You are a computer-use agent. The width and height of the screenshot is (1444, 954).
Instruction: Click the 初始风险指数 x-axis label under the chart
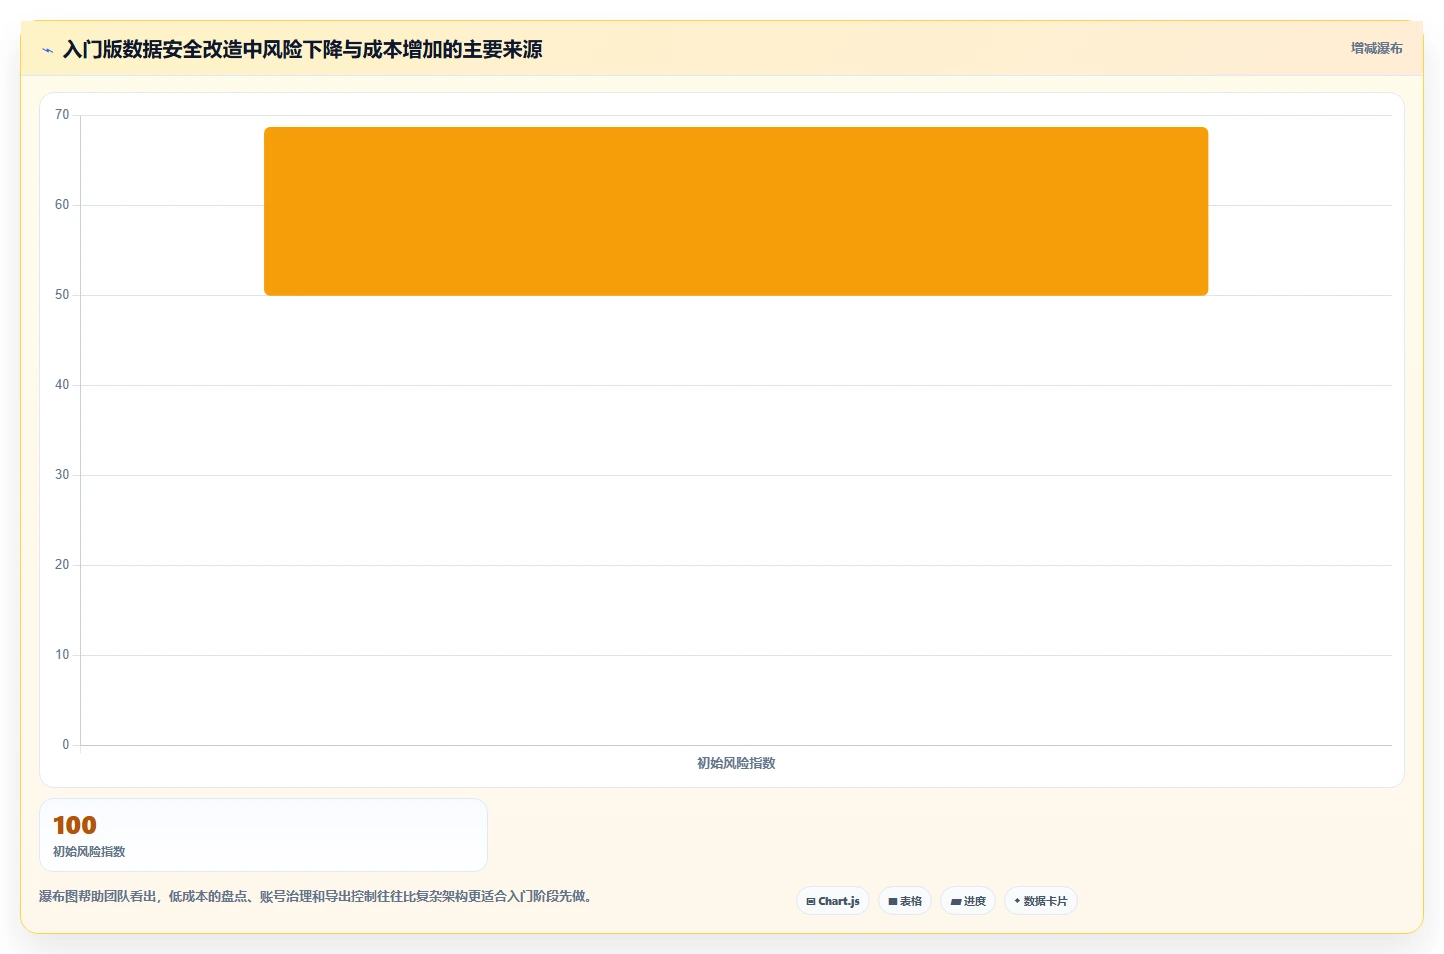point(736,763)
